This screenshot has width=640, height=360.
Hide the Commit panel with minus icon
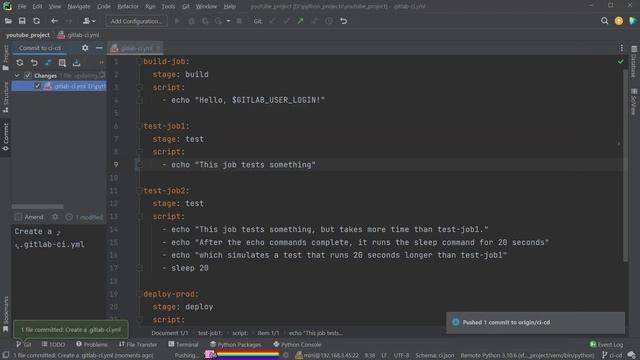point(99,48)
